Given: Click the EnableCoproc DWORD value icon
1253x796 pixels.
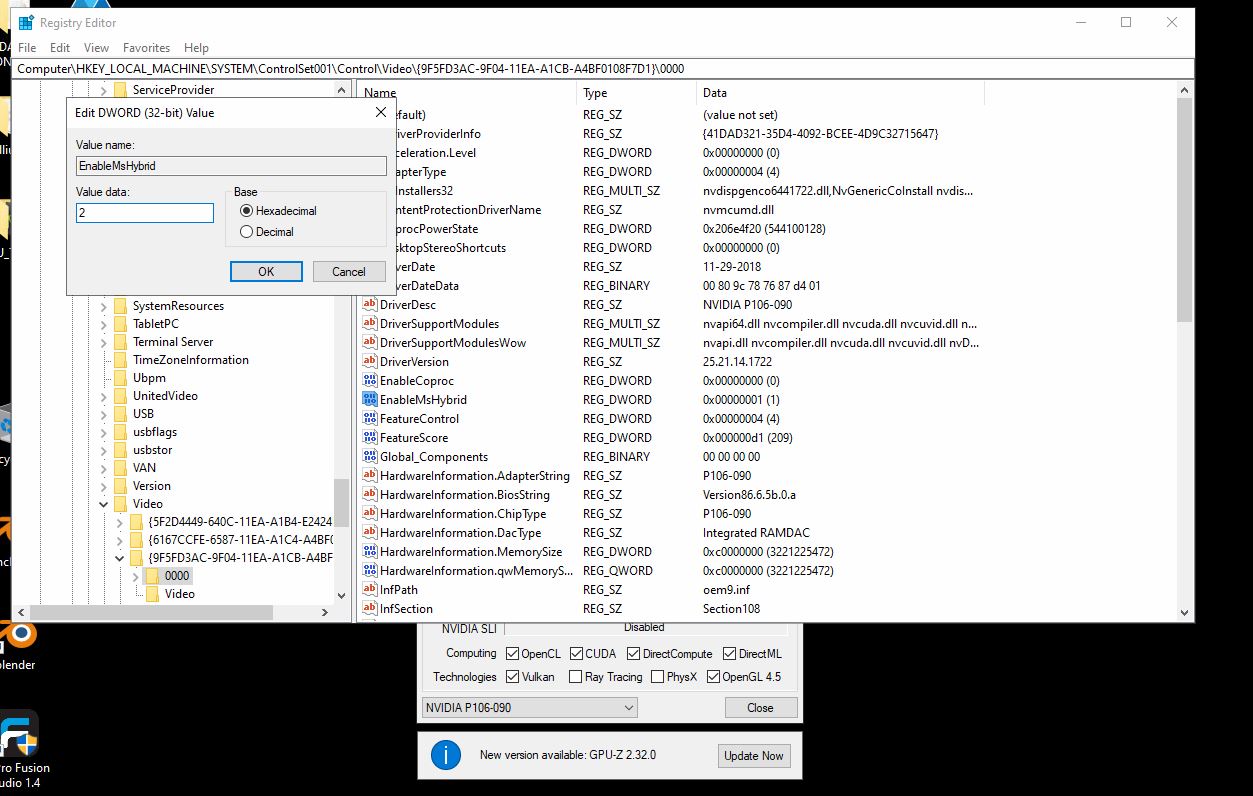Looking at the screenshot, I should click(370, 381).
